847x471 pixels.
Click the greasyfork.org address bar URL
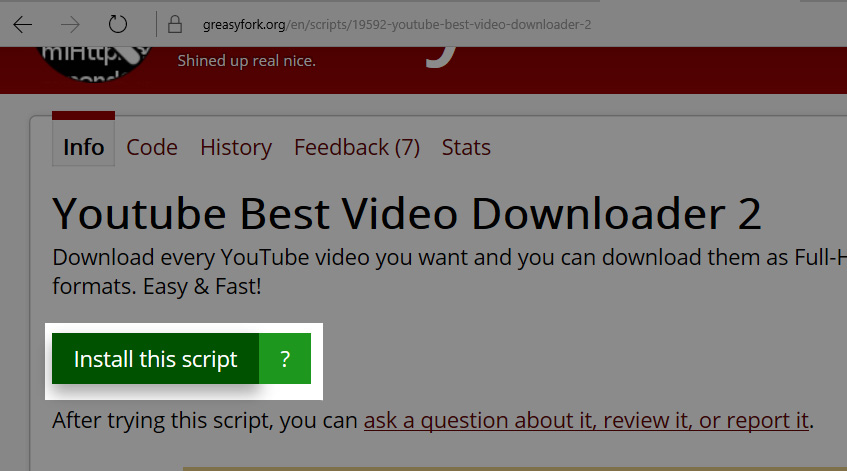pos(396,25)
